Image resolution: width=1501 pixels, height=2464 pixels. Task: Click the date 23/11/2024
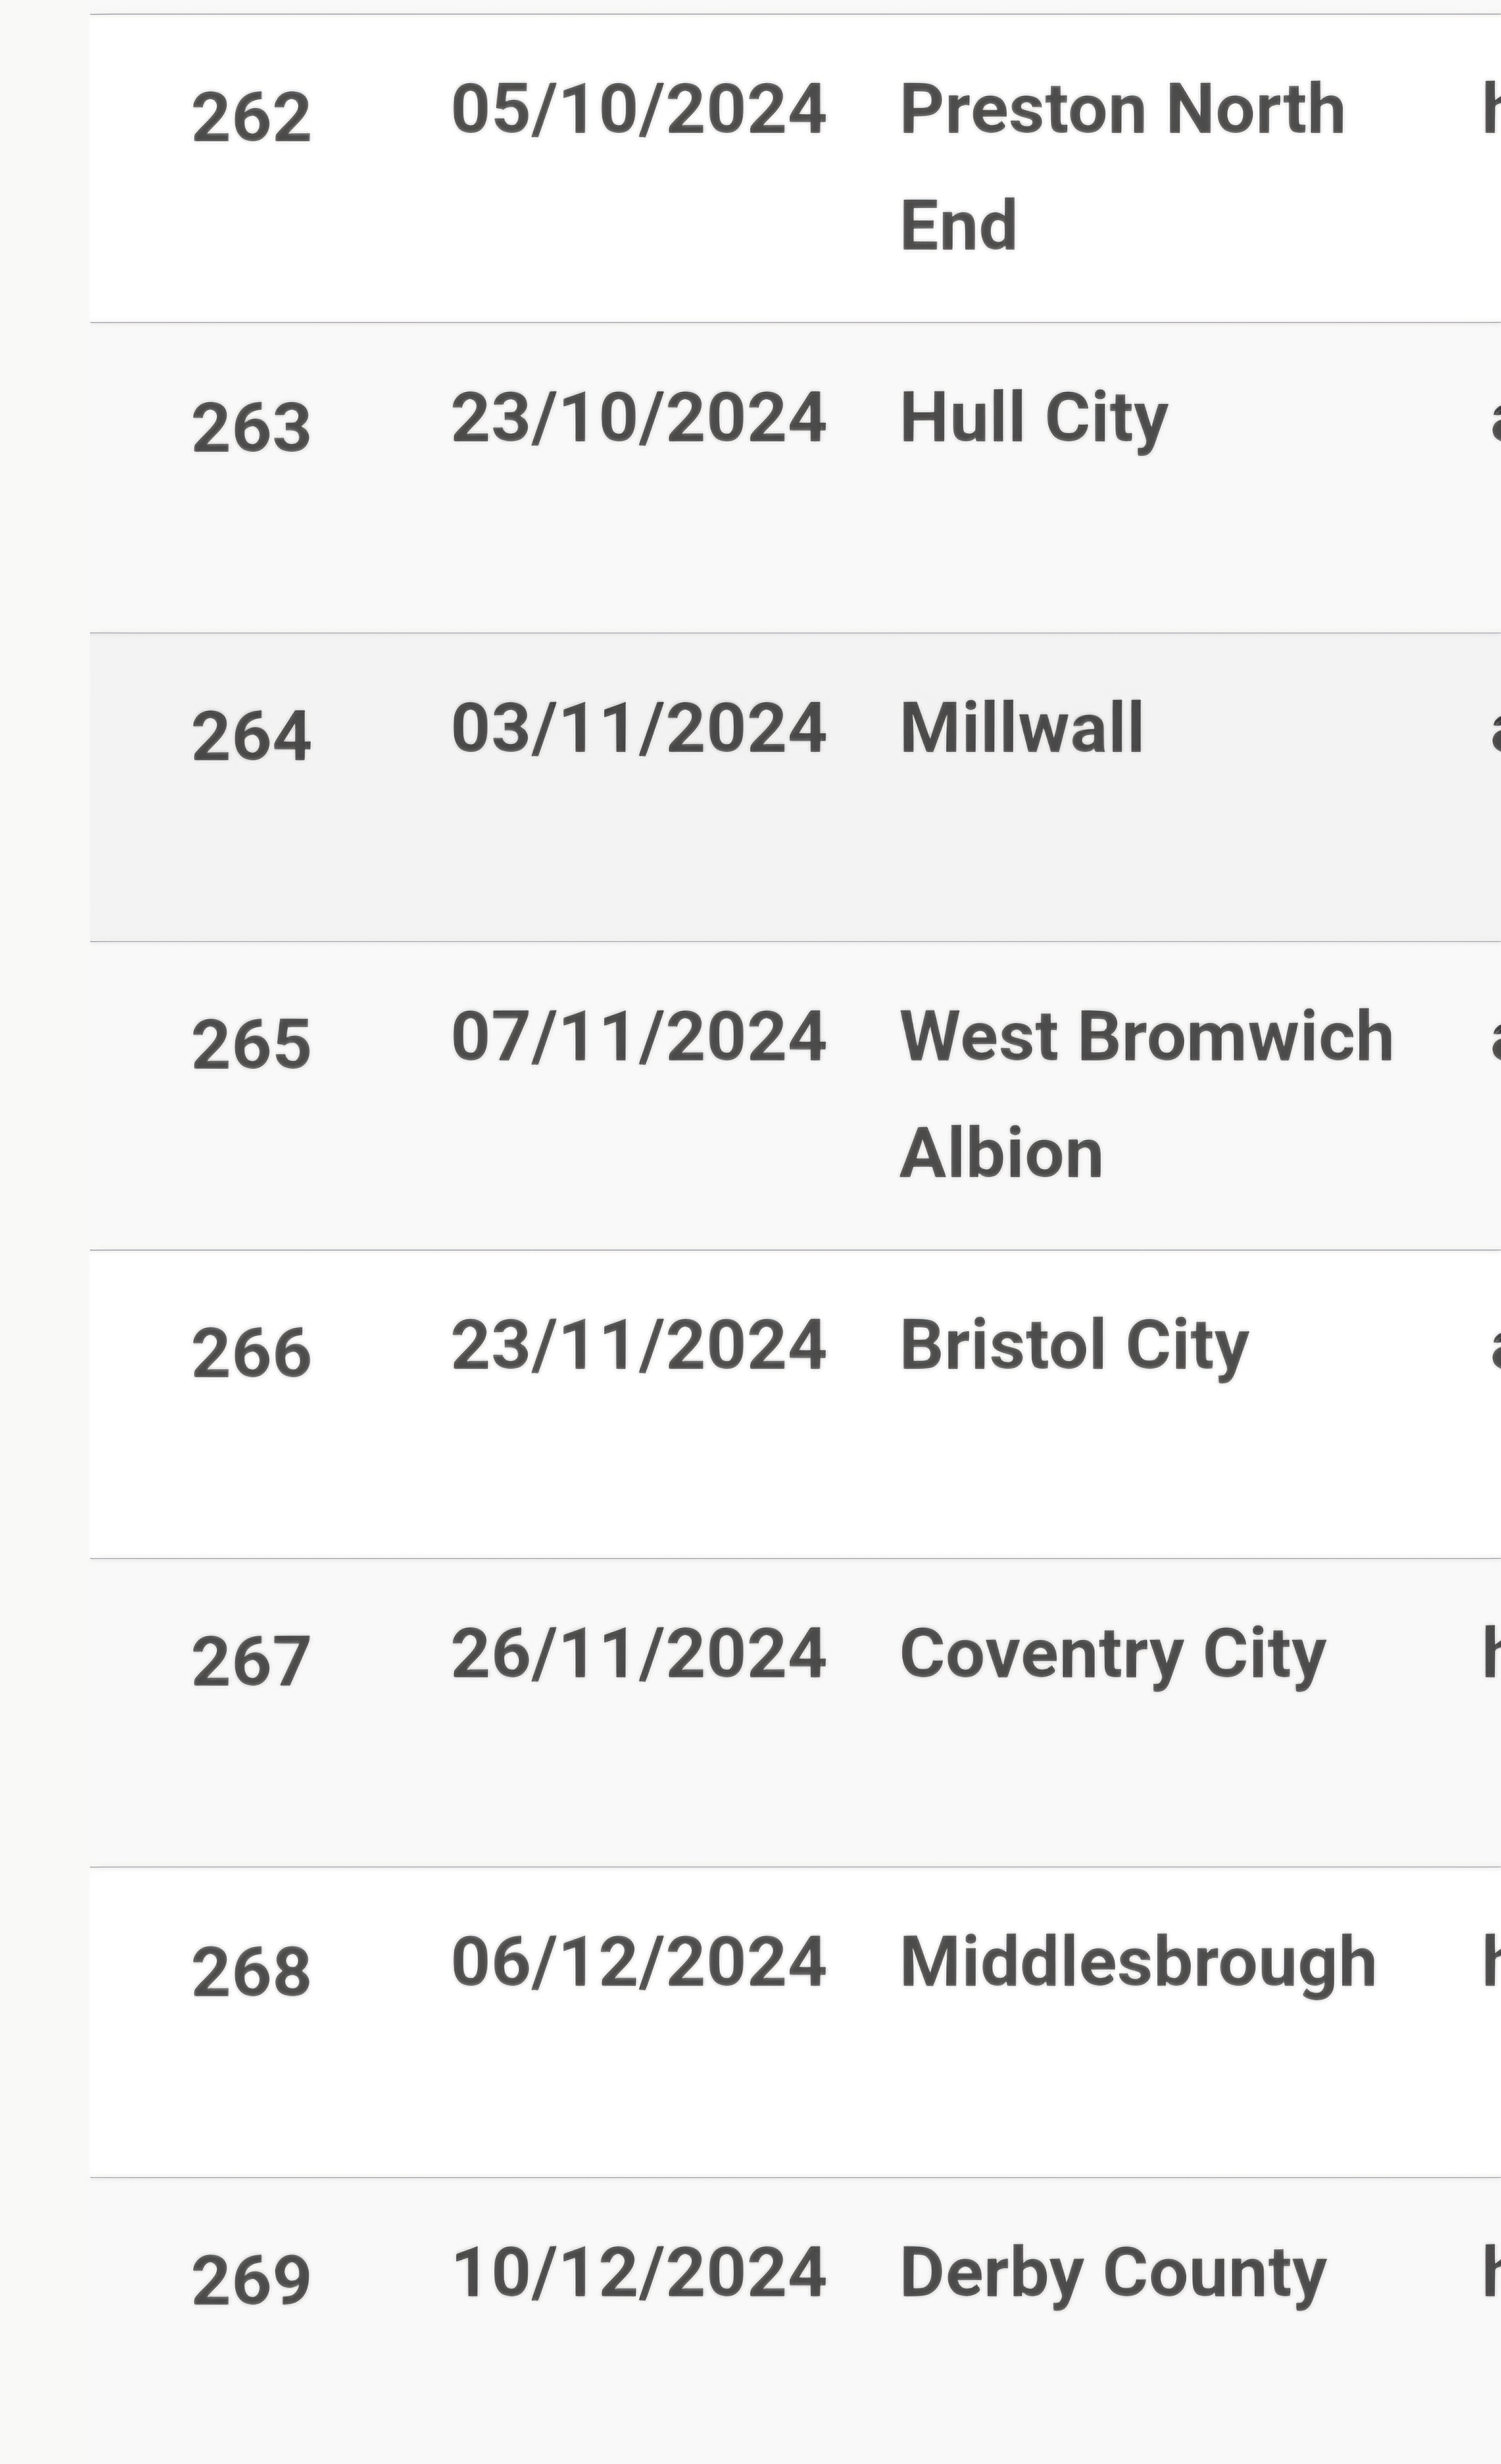(x=639, y=1345)
